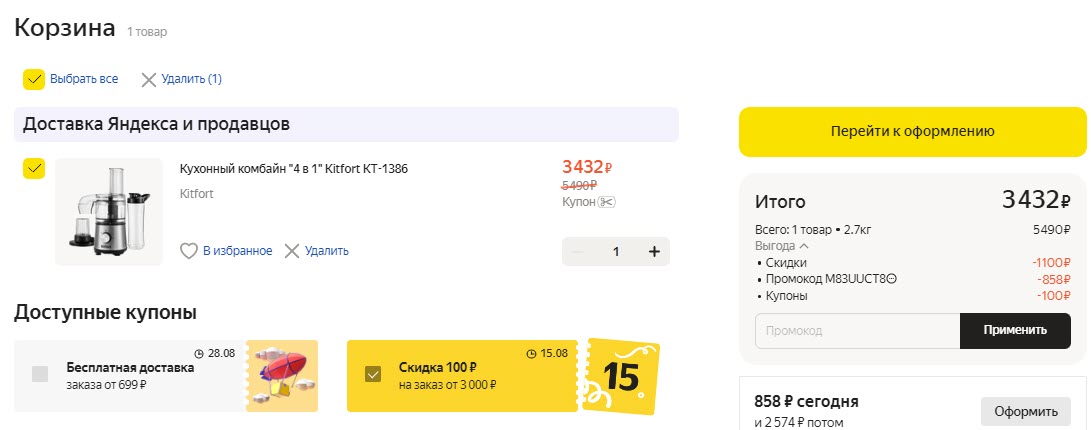Open the food processor product thumbnail
Screen dimensions: 1091x430
(109, 211)
